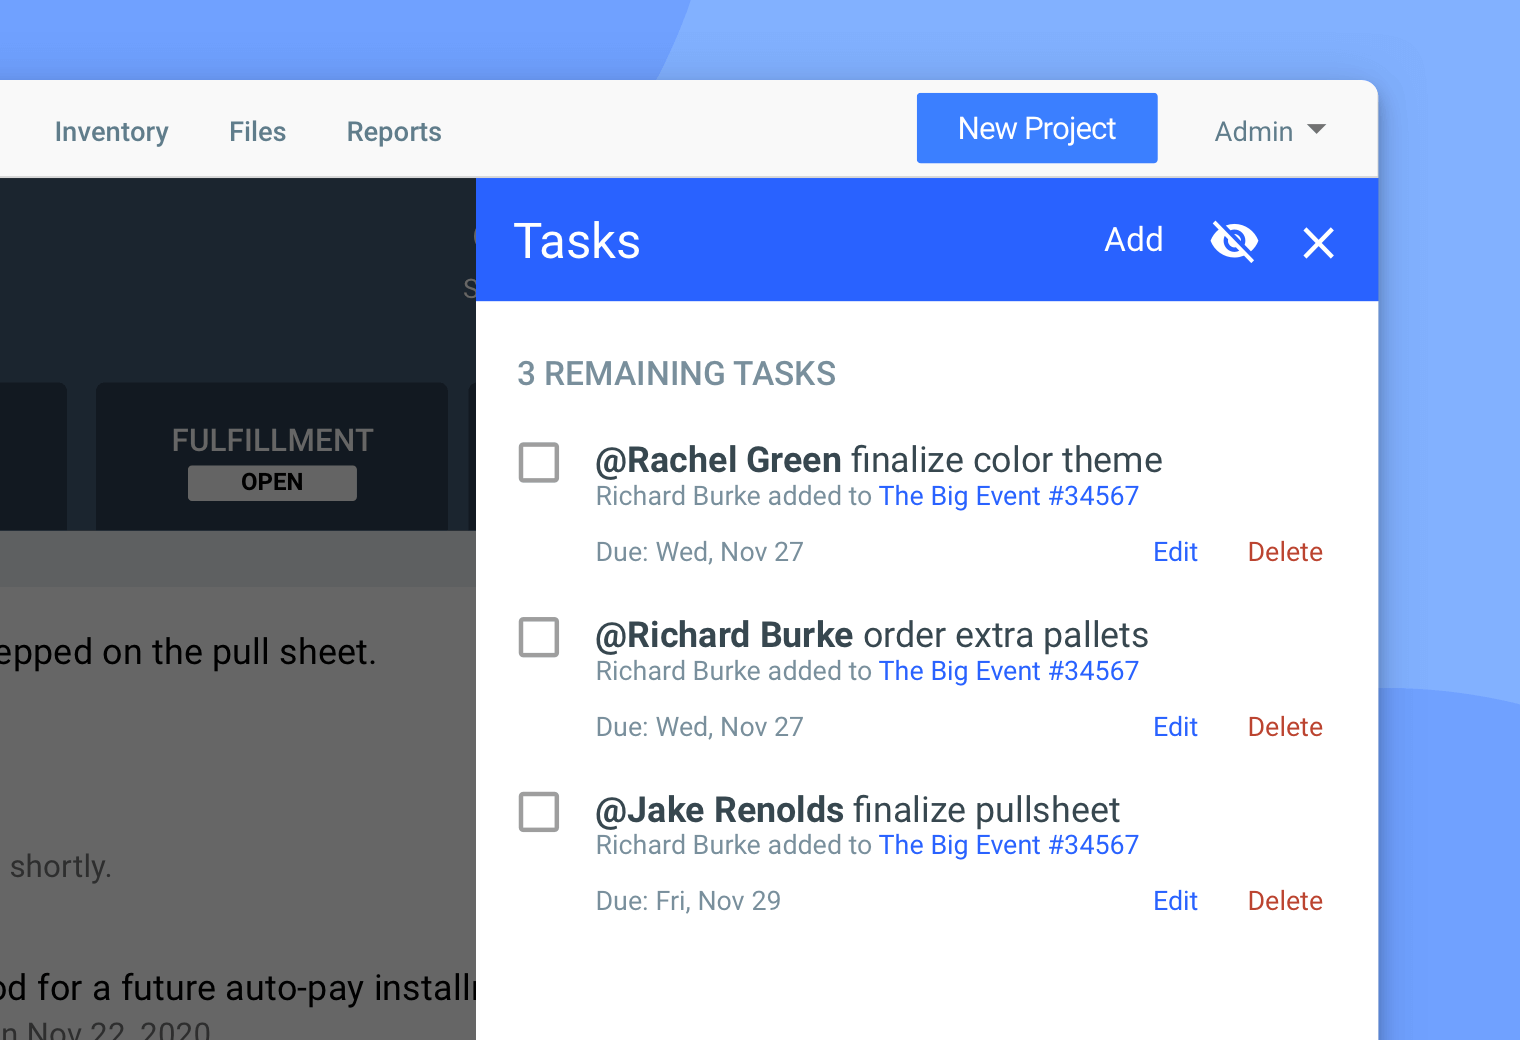
Task: Edit the finalize color theme task
Action: pos(1175,552)
